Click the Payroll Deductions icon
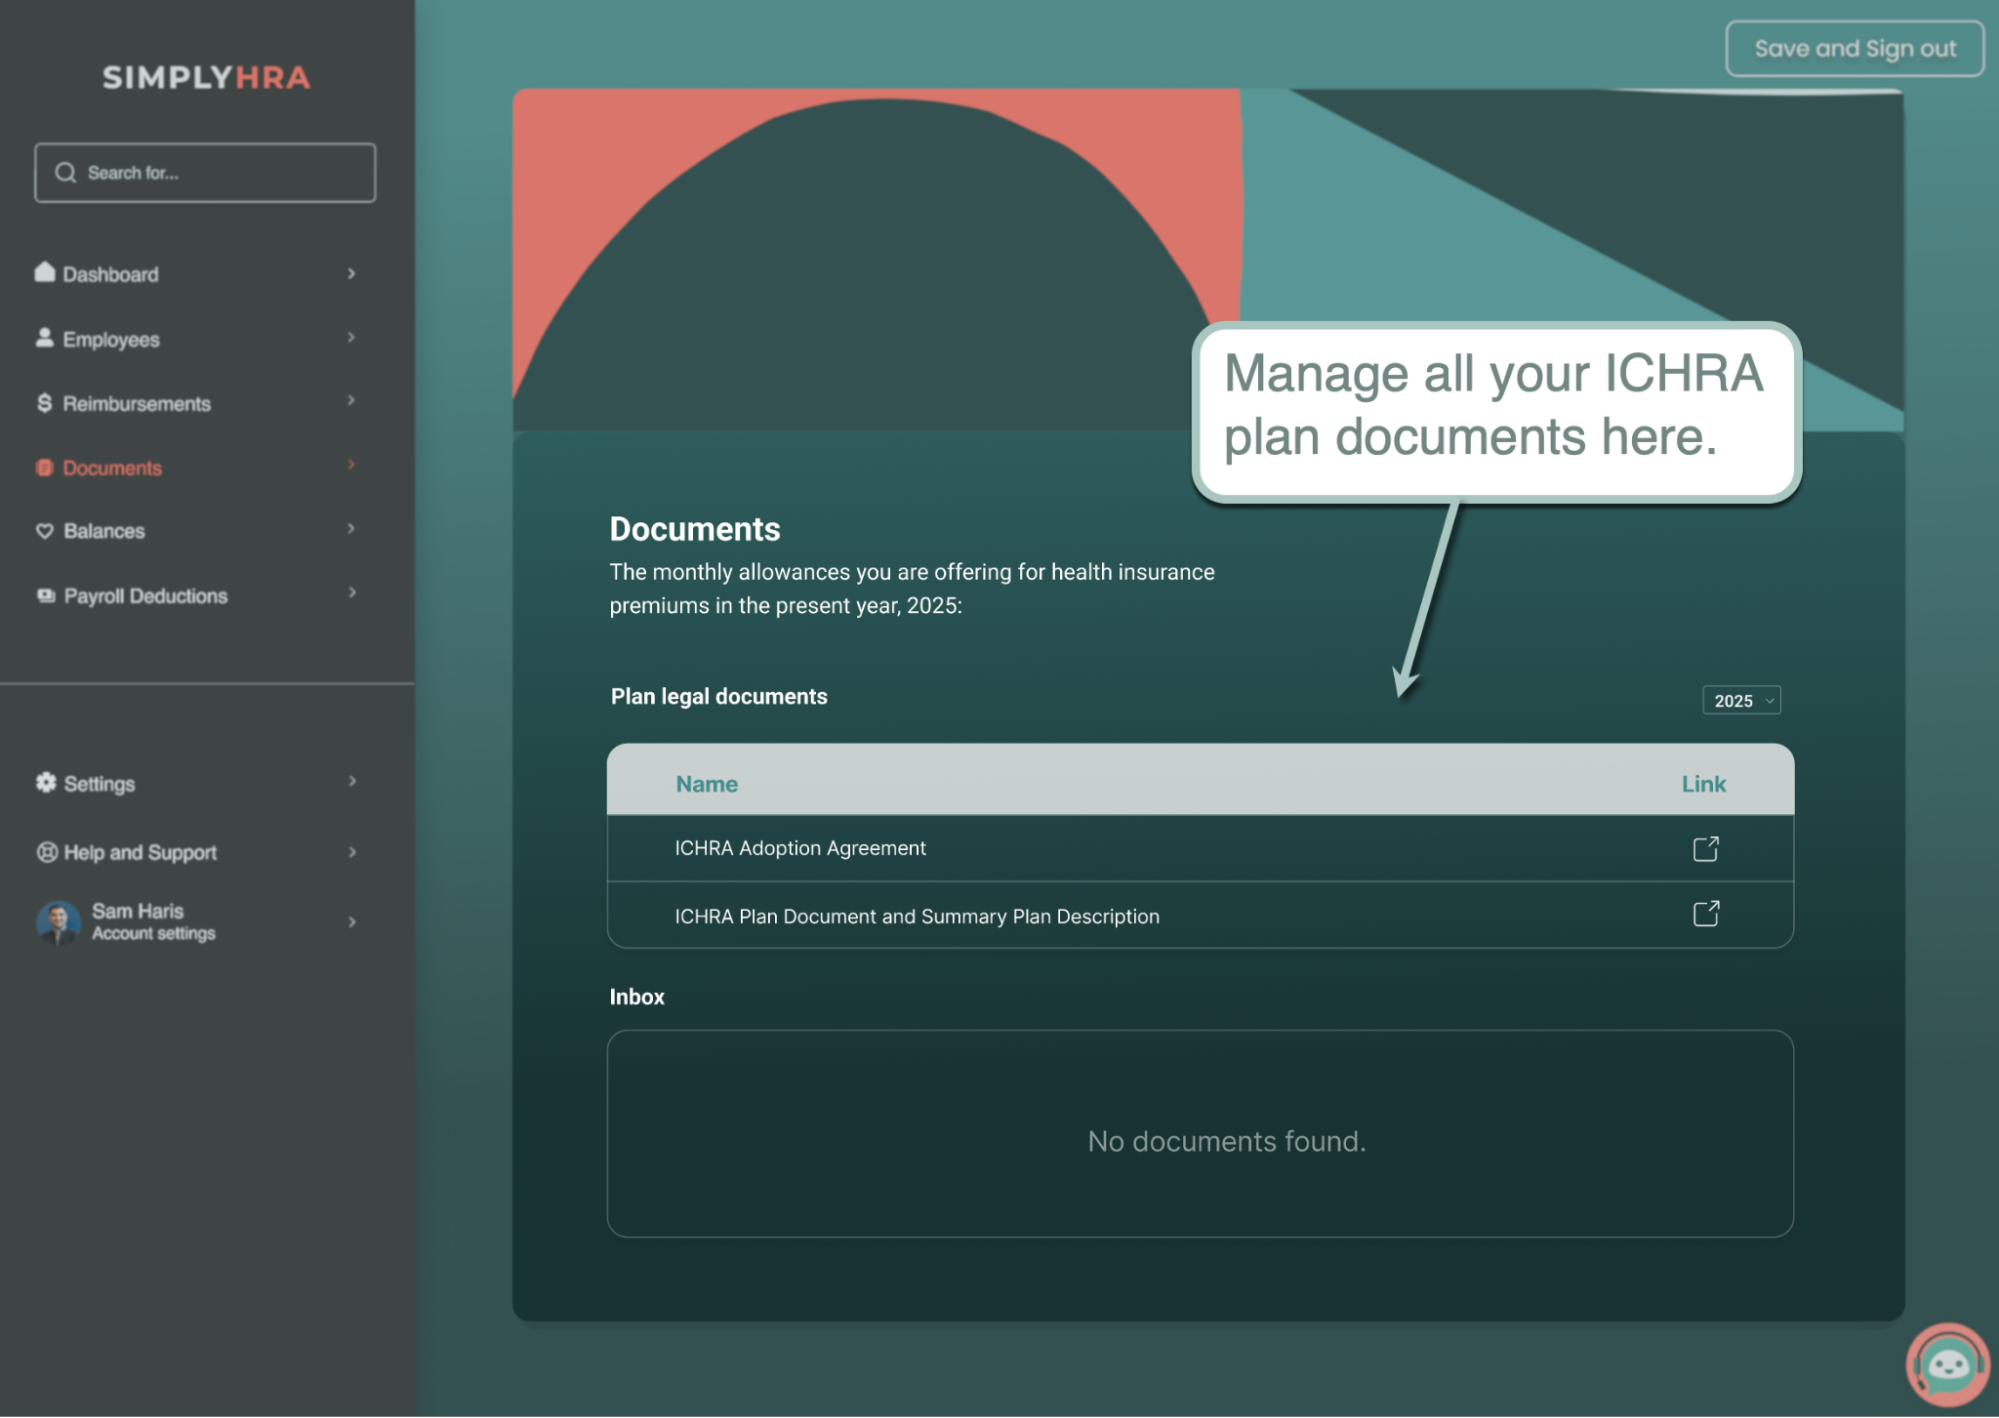Image resolution: width=1999 pixels, height=1418 pixels. tap(46, 596)
